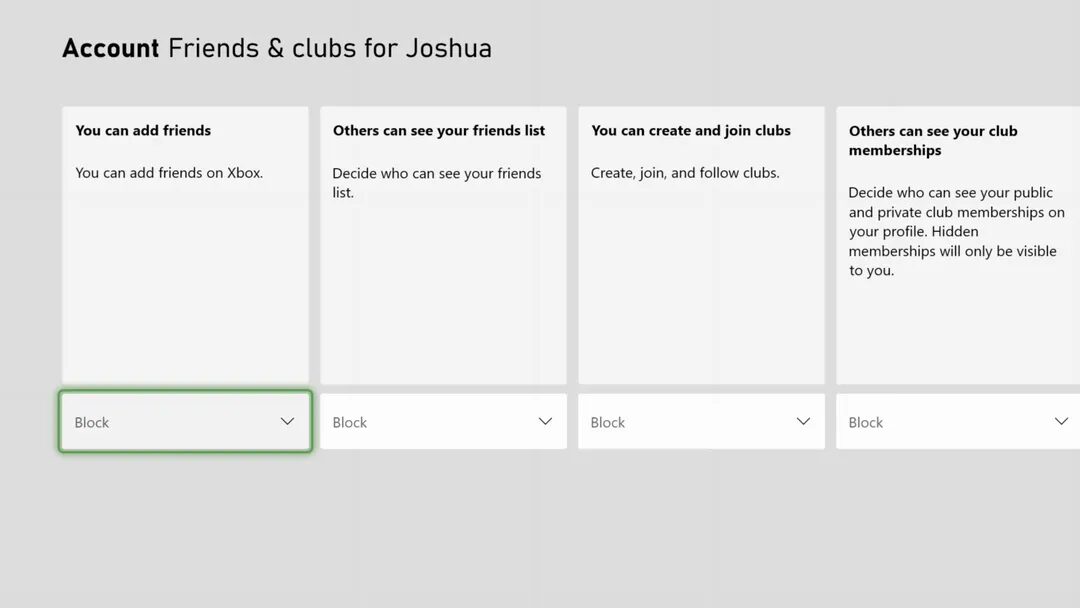The height and width of the screenshot is (608, 1080).
Task: Click the 'You can create and join clubs' heading
Action: (690, 130)
